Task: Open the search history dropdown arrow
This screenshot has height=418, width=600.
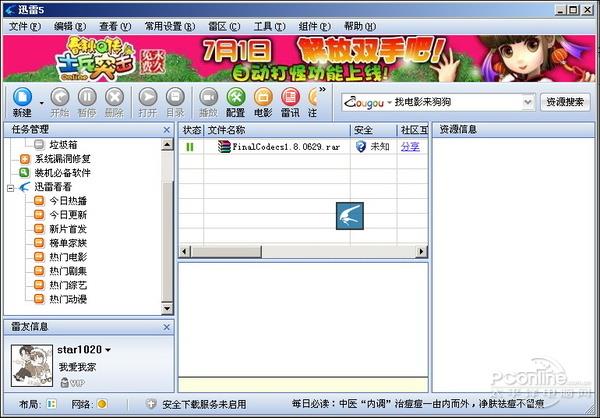Action: click(x=528, y=103)
